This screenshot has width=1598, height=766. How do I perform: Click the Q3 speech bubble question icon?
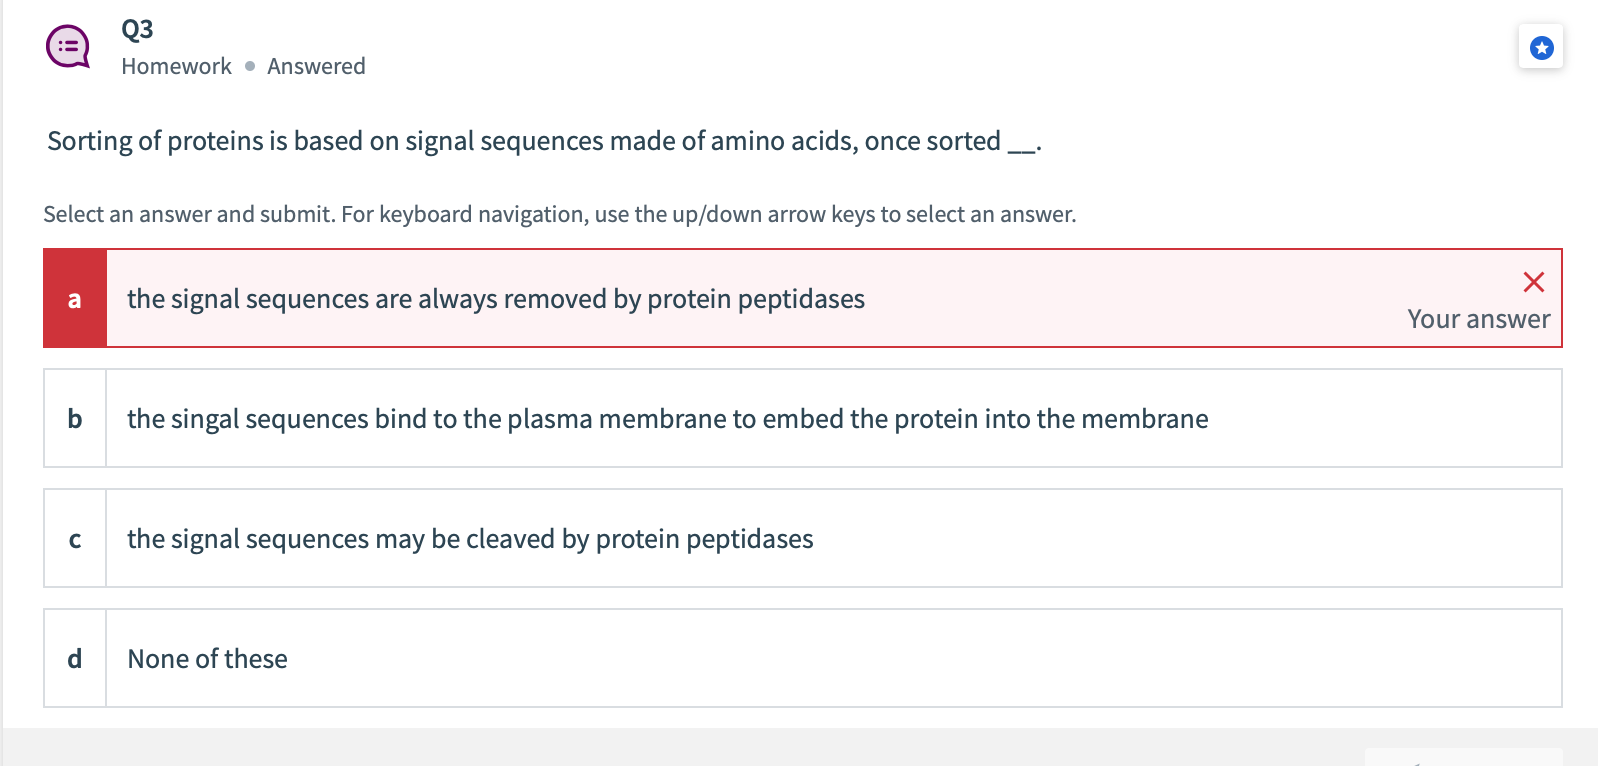(68, 44)
